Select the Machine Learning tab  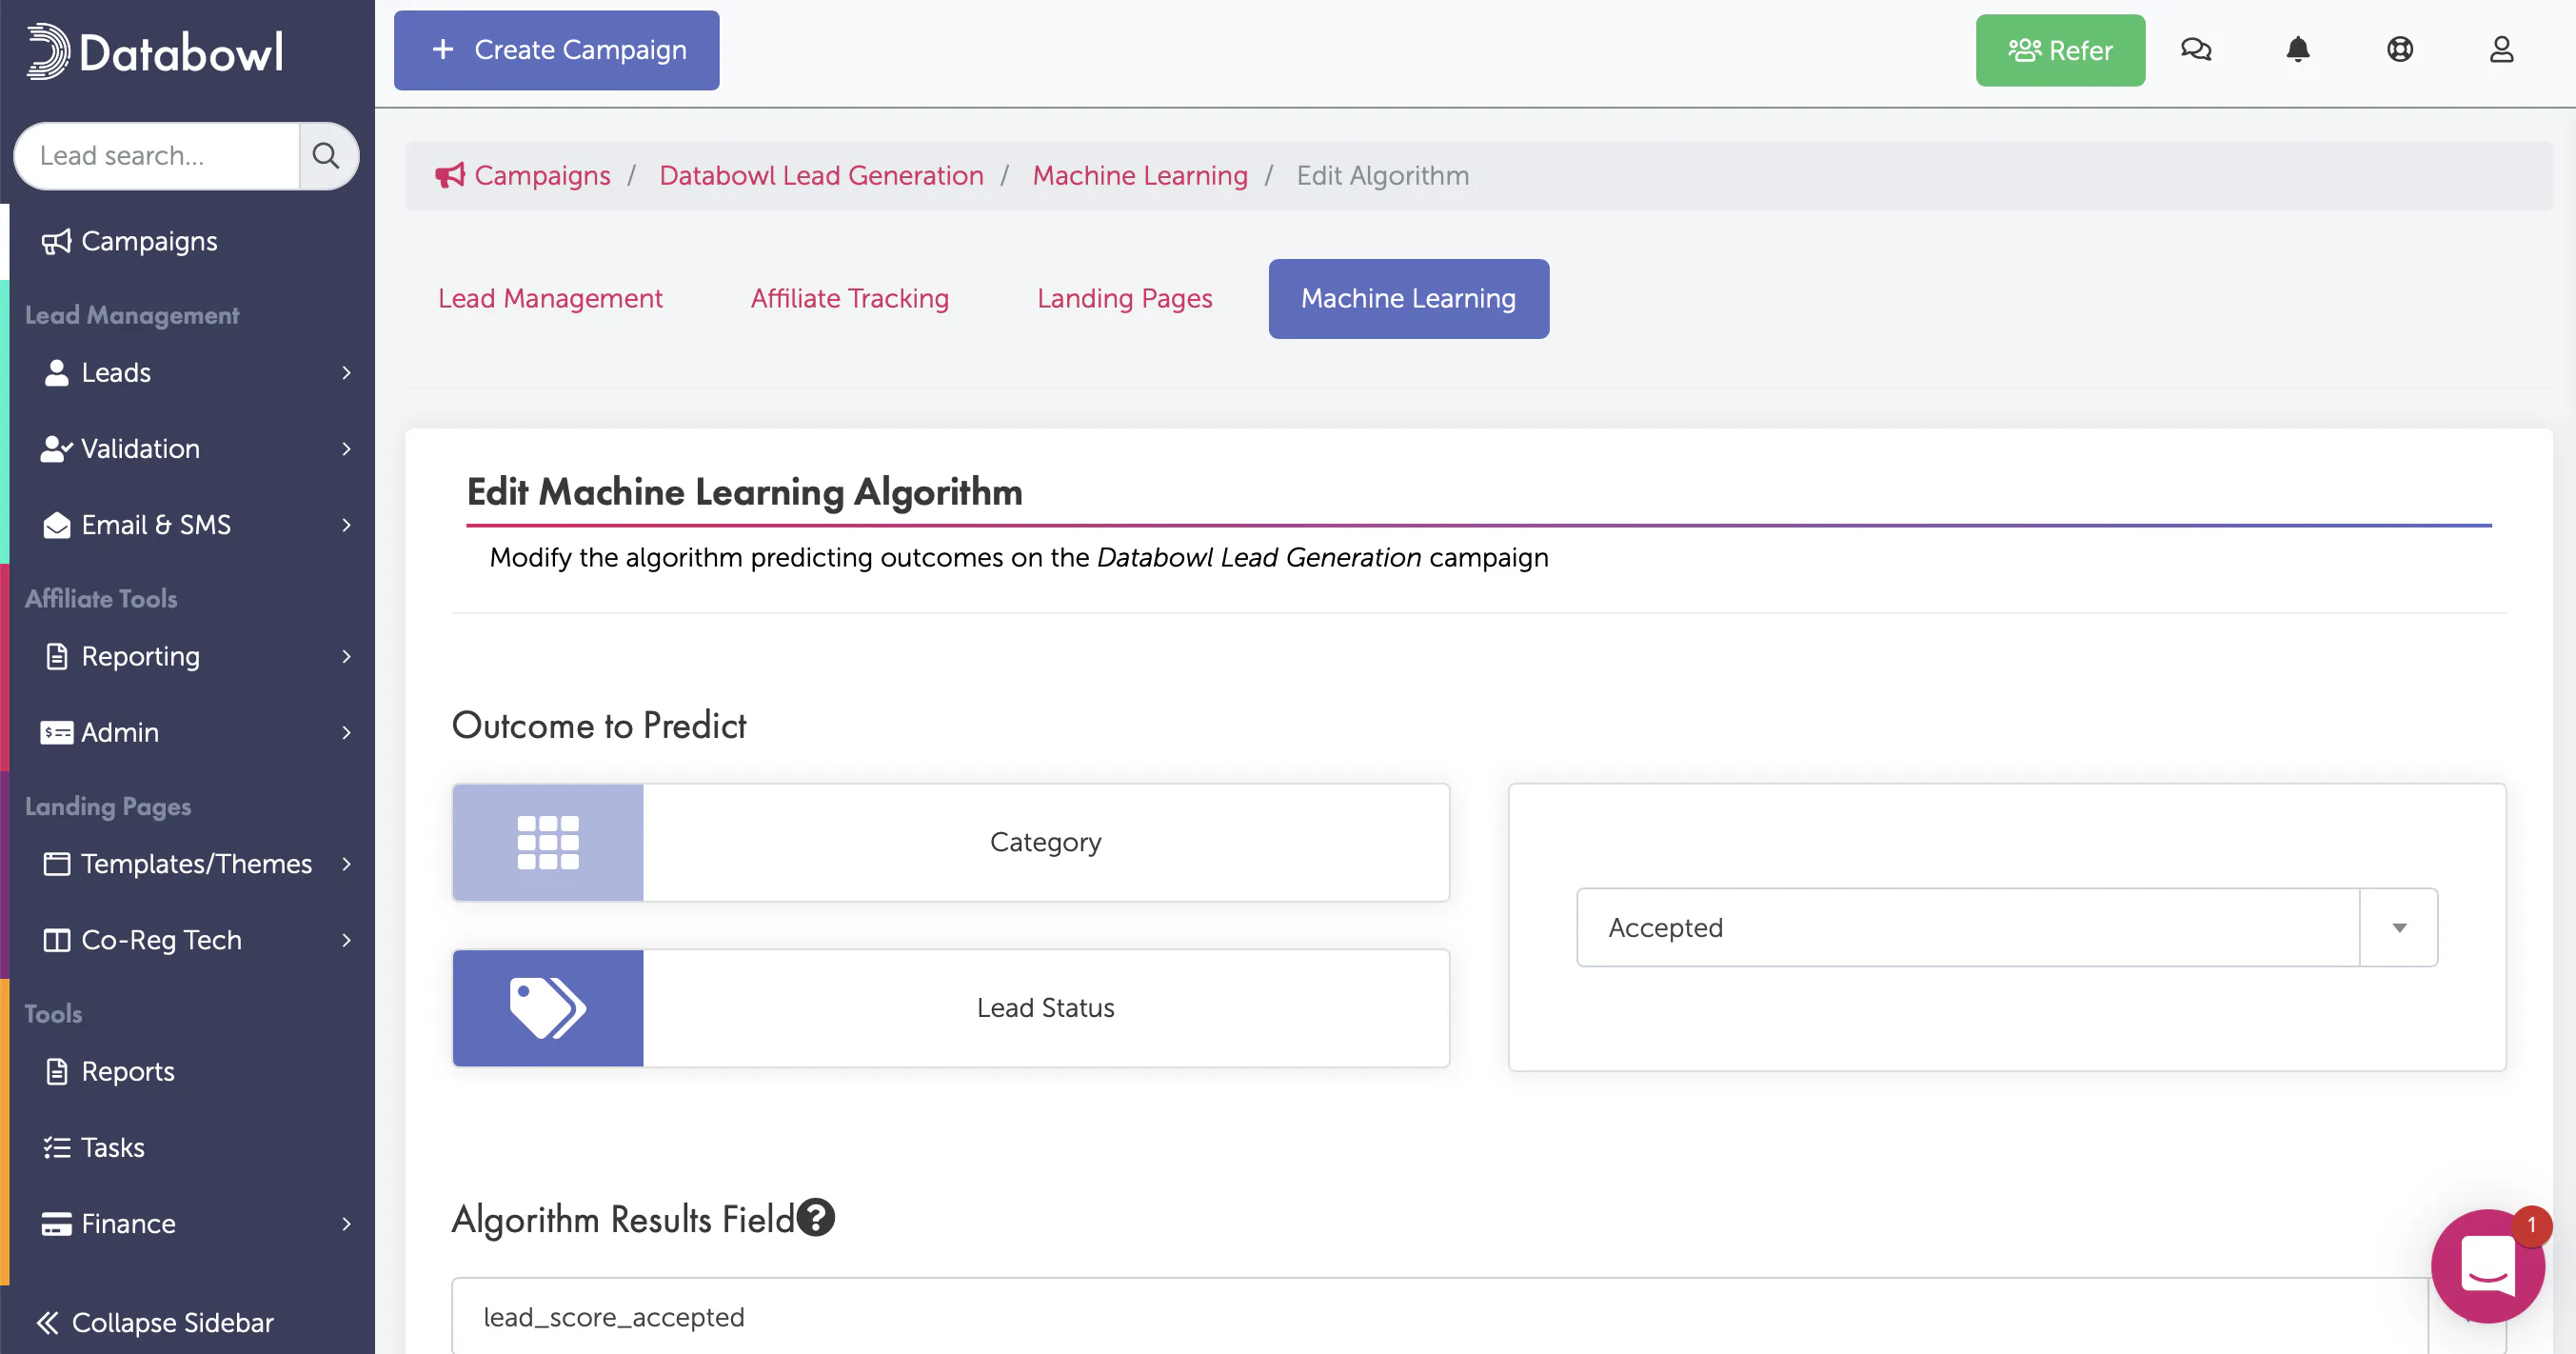pos(1408,298)
